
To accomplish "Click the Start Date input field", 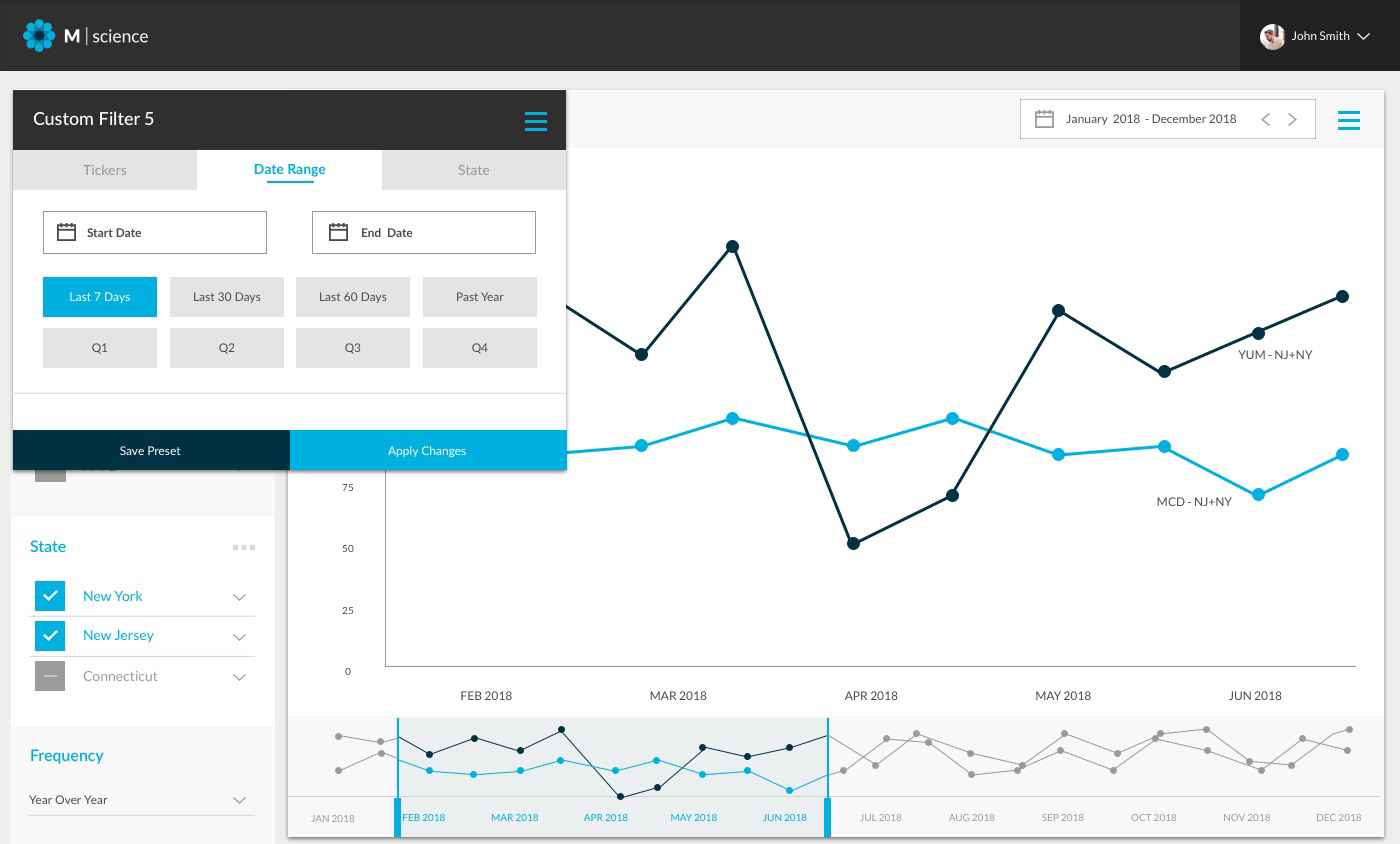I will click(155, 232).
